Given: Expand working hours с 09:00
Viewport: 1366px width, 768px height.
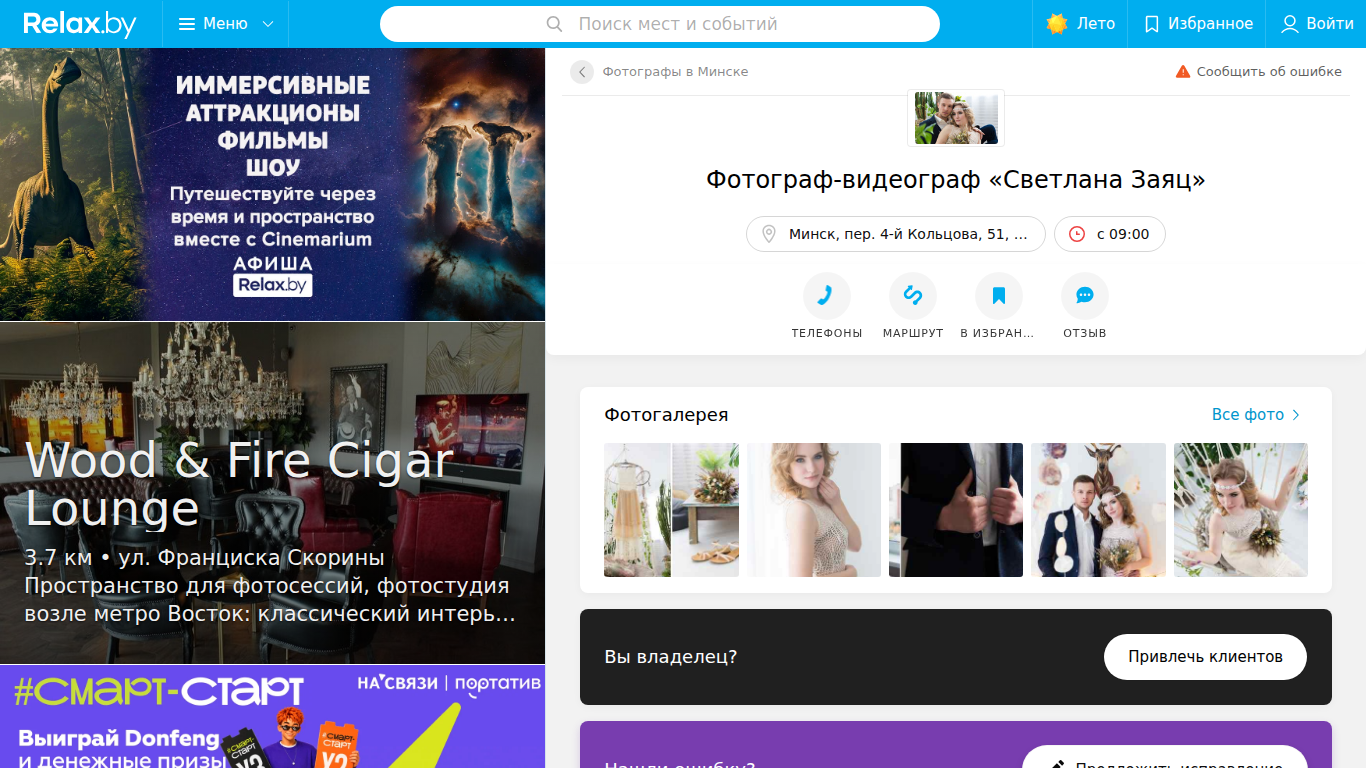Looking at the screenshot, I should pyautogui.click(x=1109, y=234).
